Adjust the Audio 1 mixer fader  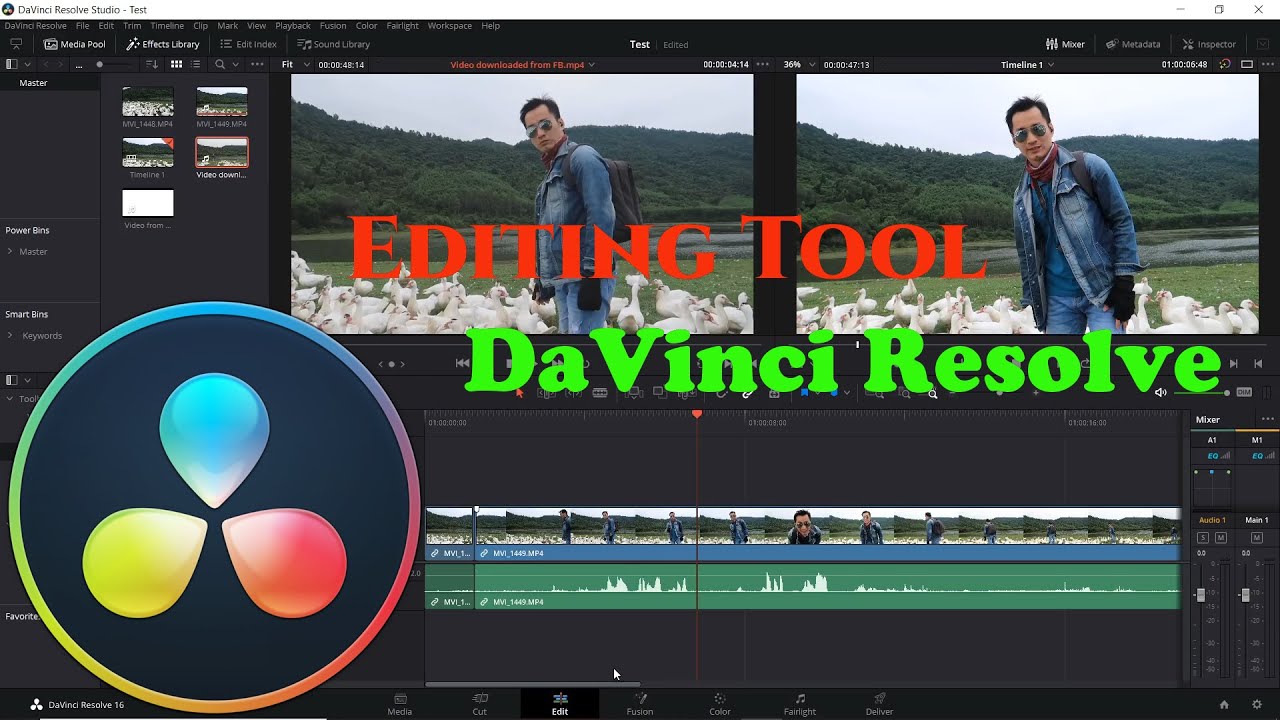(x=1201, y=595)
